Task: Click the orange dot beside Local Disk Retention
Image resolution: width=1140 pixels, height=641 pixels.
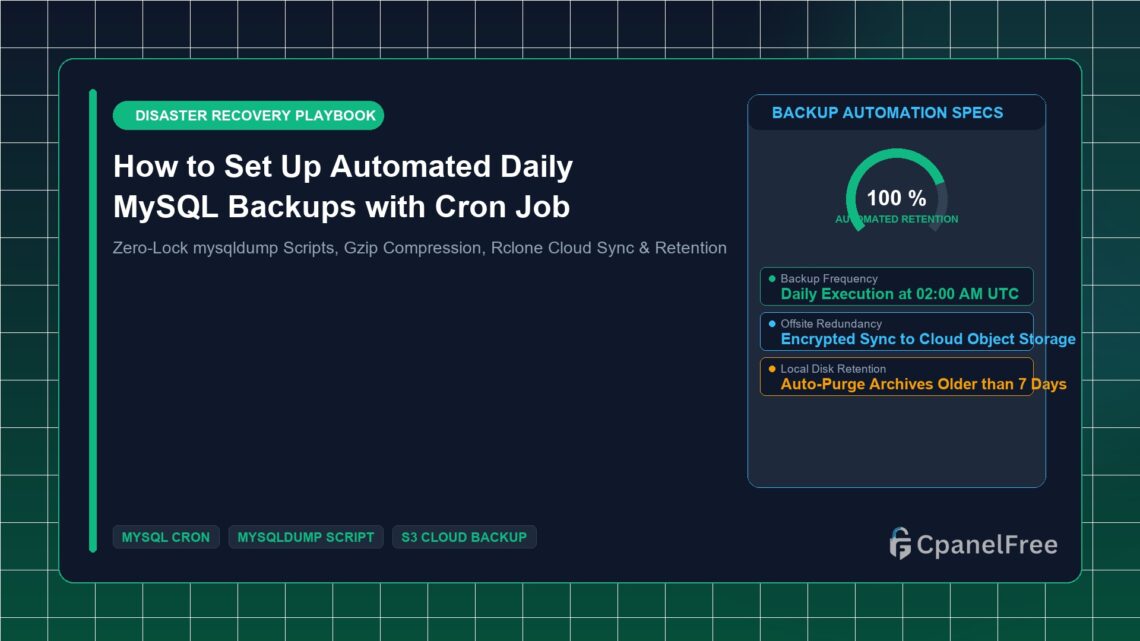Action: tap(772, 368)
